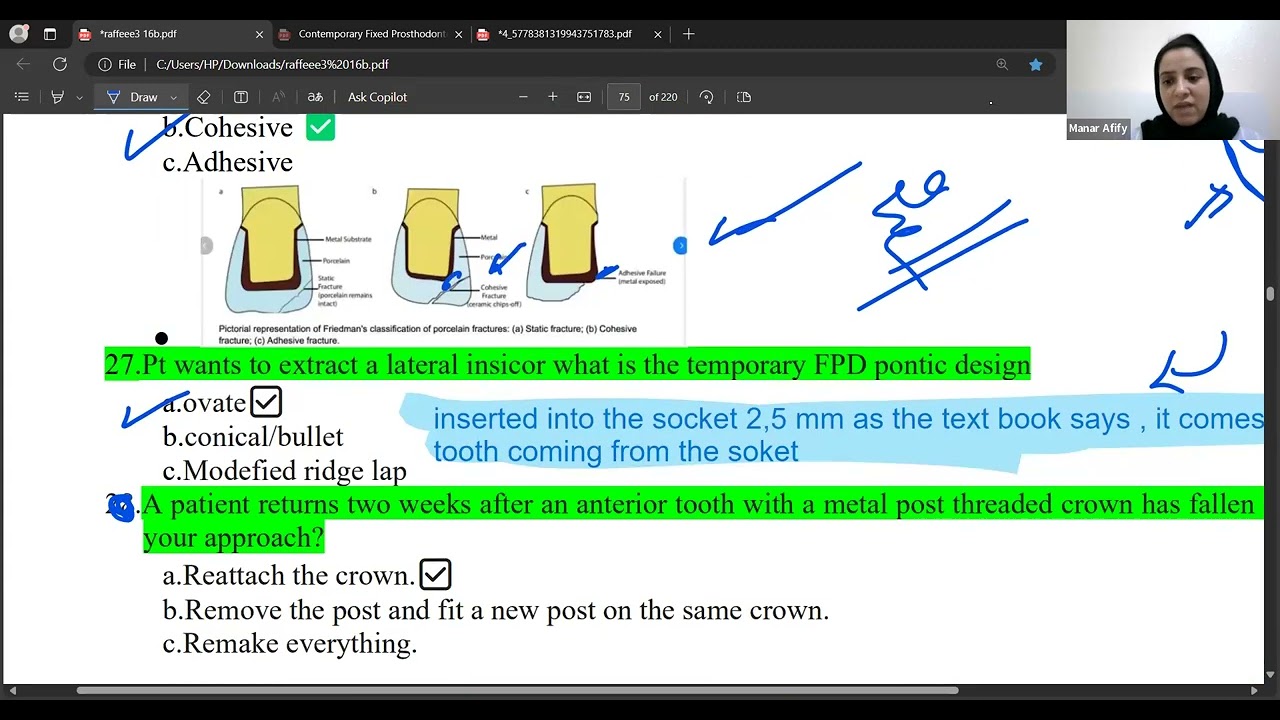Refresh the current page

pyautogui.click(x=60, y=64)
